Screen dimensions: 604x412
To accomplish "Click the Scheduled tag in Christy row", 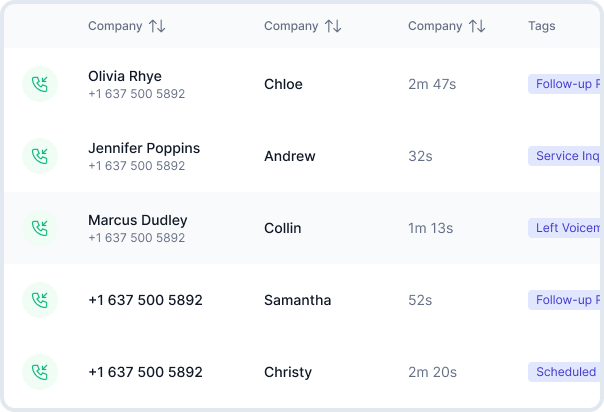I will click(566, 372).
